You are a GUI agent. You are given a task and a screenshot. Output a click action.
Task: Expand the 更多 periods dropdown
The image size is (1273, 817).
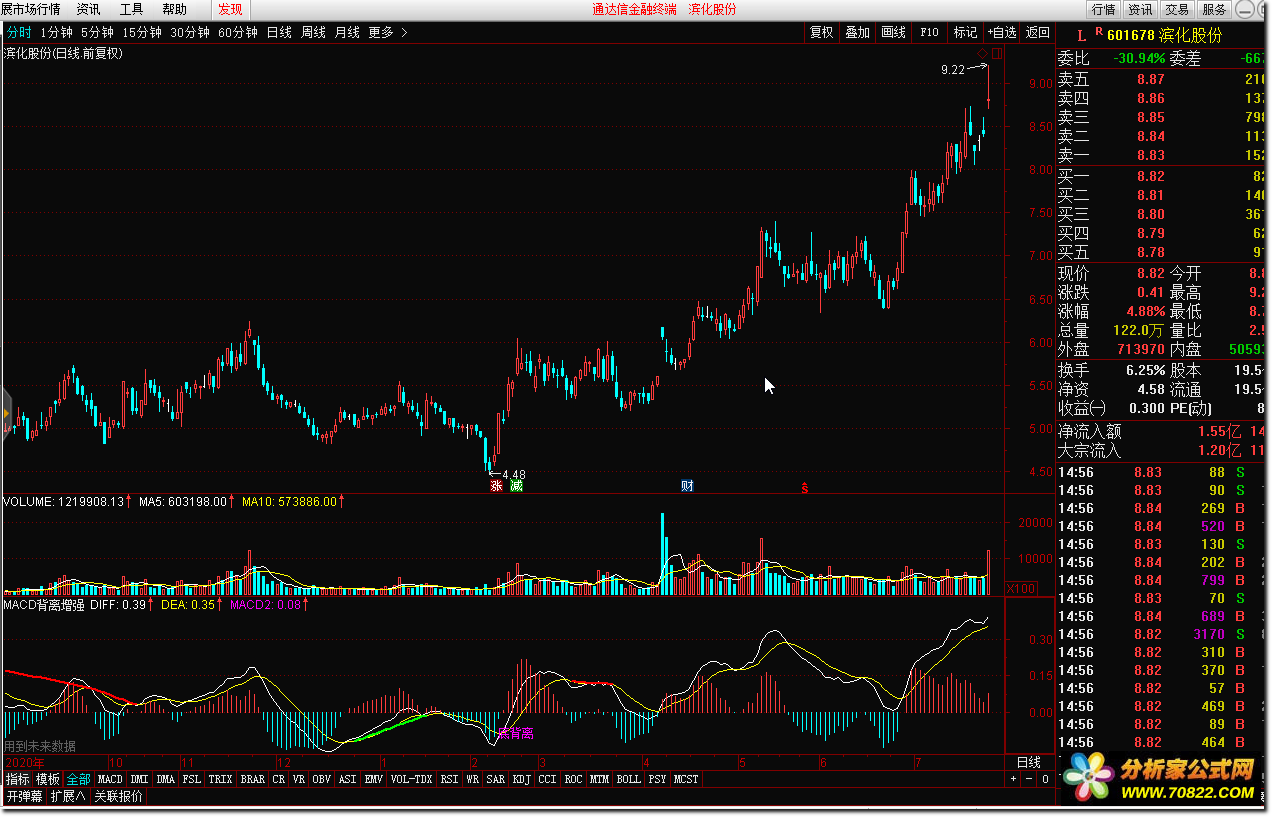coord(388,32)
